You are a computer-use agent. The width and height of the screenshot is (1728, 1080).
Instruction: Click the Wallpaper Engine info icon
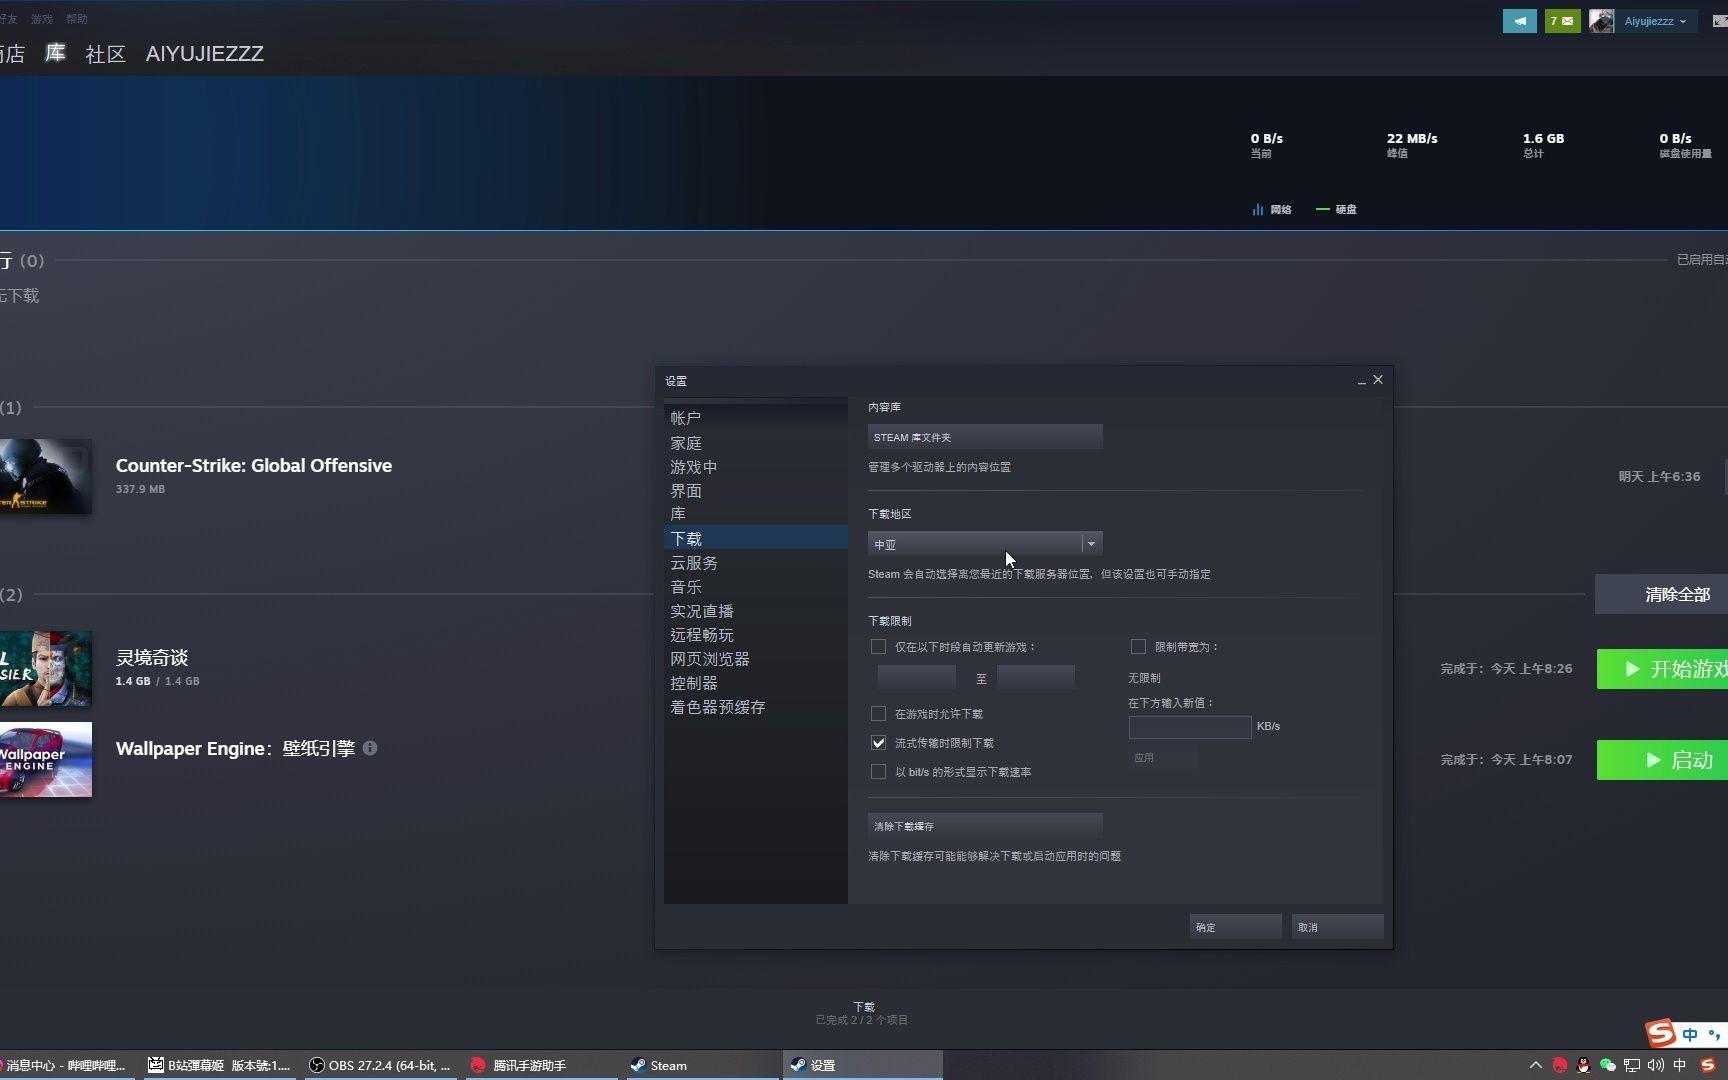point(370,748)
